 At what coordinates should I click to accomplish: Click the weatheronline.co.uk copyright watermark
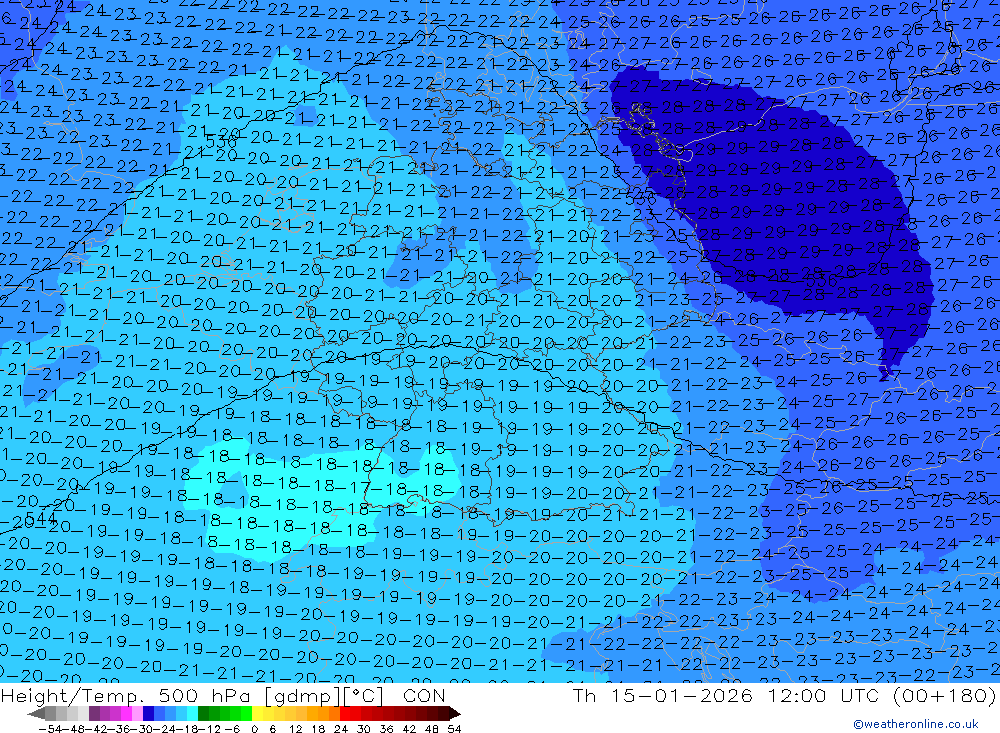click(915, 724)
